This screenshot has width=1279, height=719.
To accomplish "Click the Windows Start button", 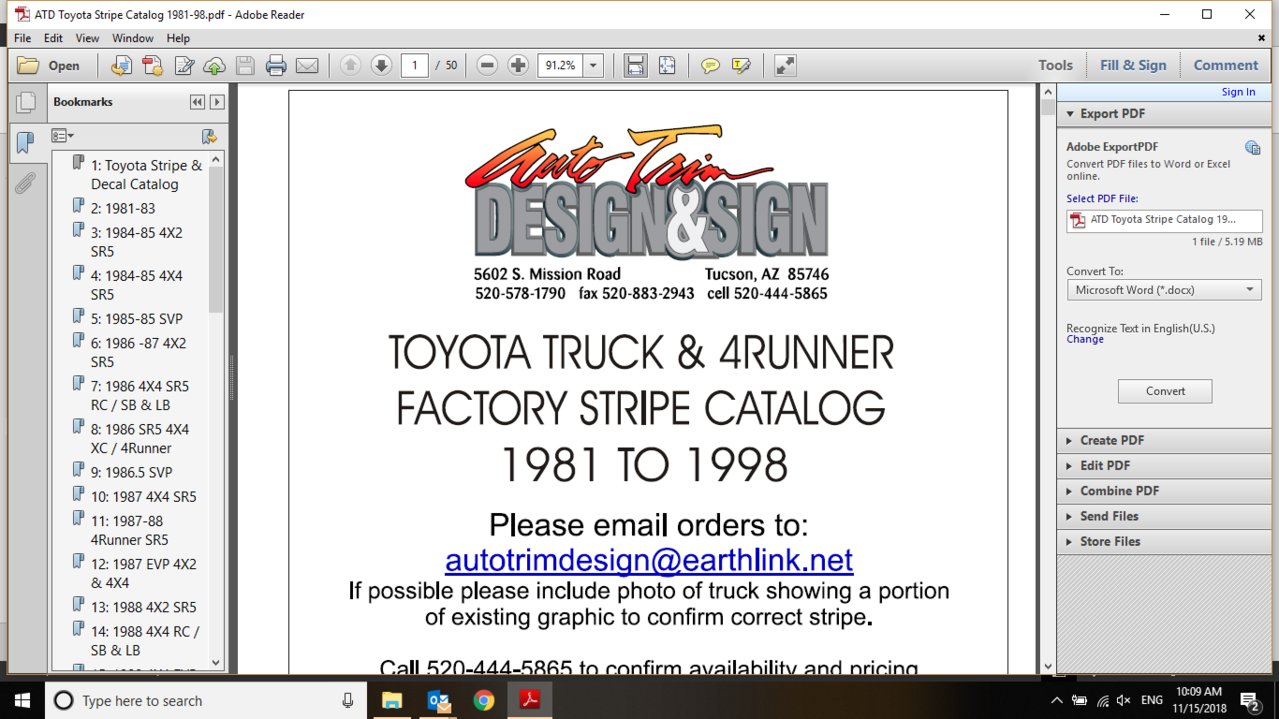I will coord(22,700).
